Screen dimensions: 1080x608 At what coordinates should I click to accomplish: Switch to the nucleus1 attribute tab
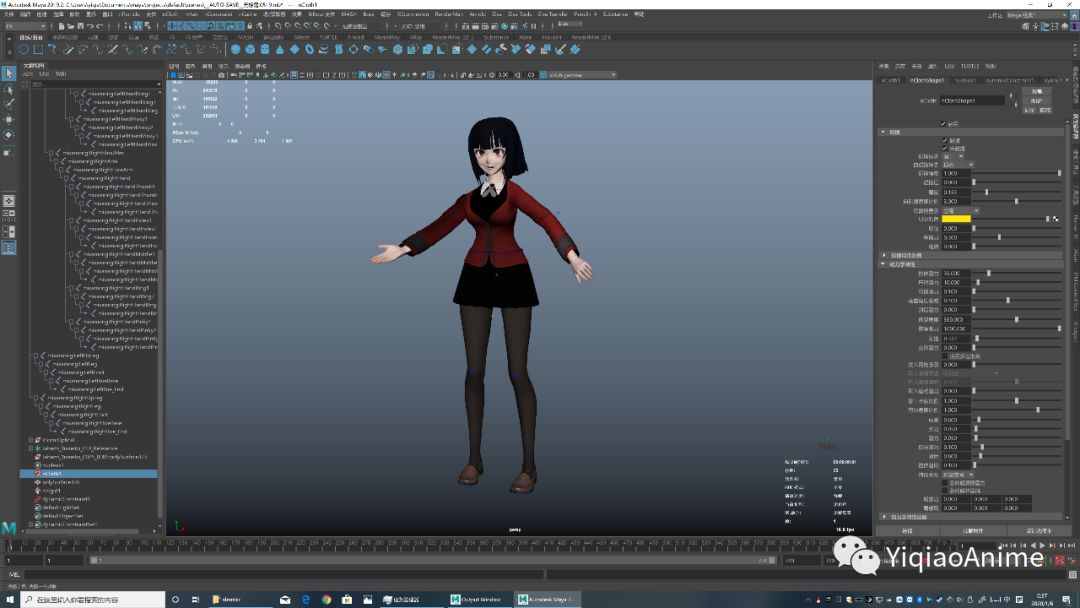965,81
